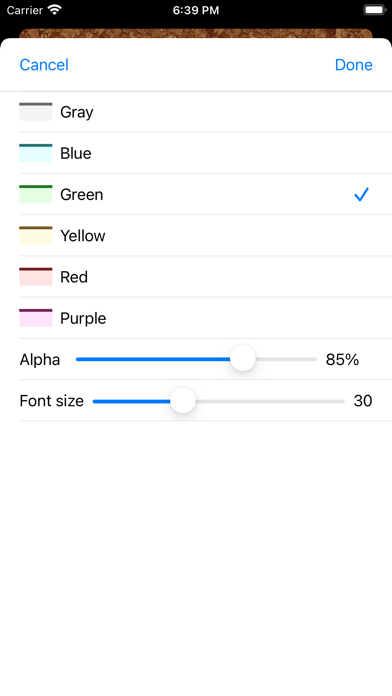Screen dimensions: 392x696
Task: Tap the blue note color swatch
Action: [x=36, y=153]
